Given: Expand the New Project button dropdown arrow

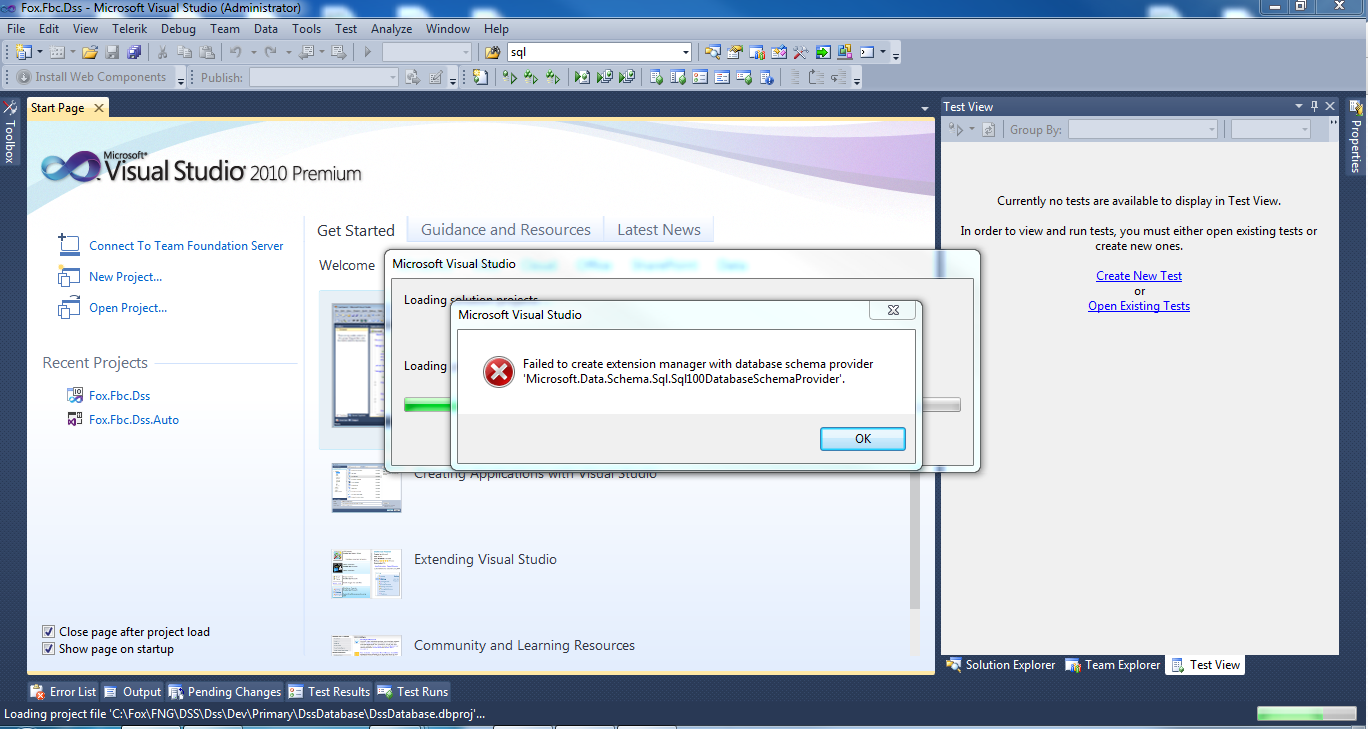Looking at the screenshot, I should [x=40, y=52].
